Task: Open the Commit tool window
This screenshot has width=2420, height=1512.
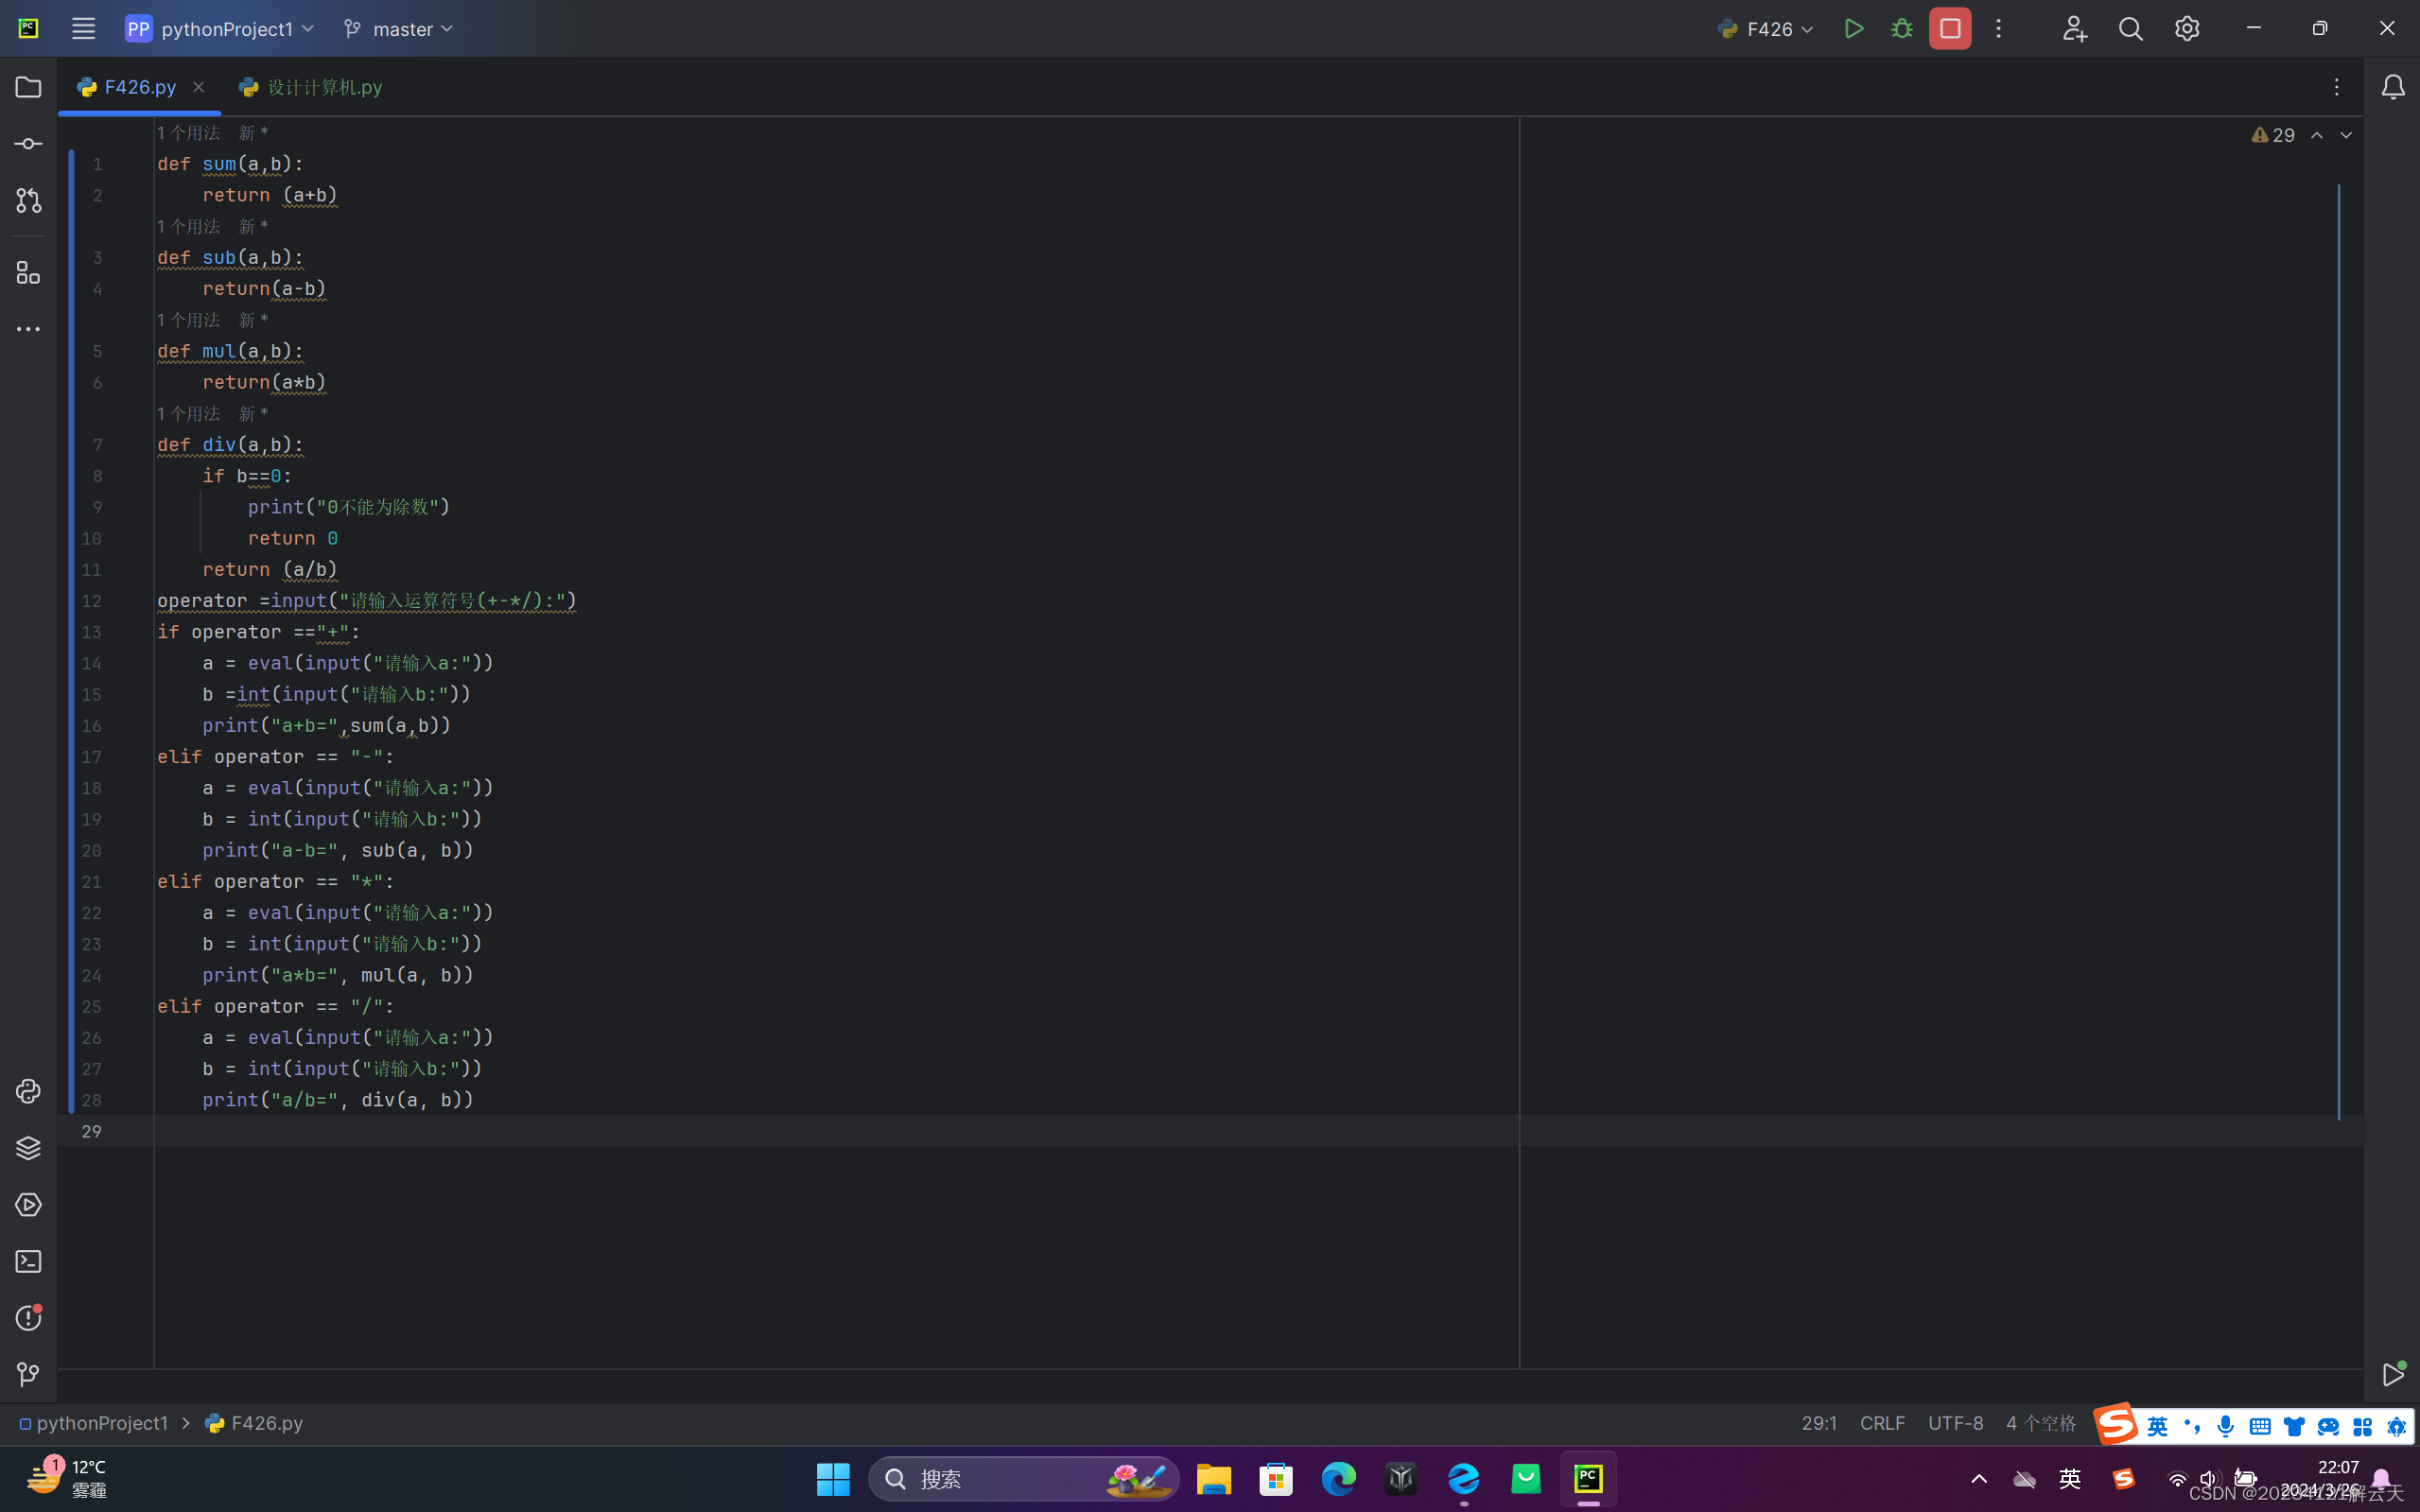Action: pyautogui.click(x=27, y=143)
